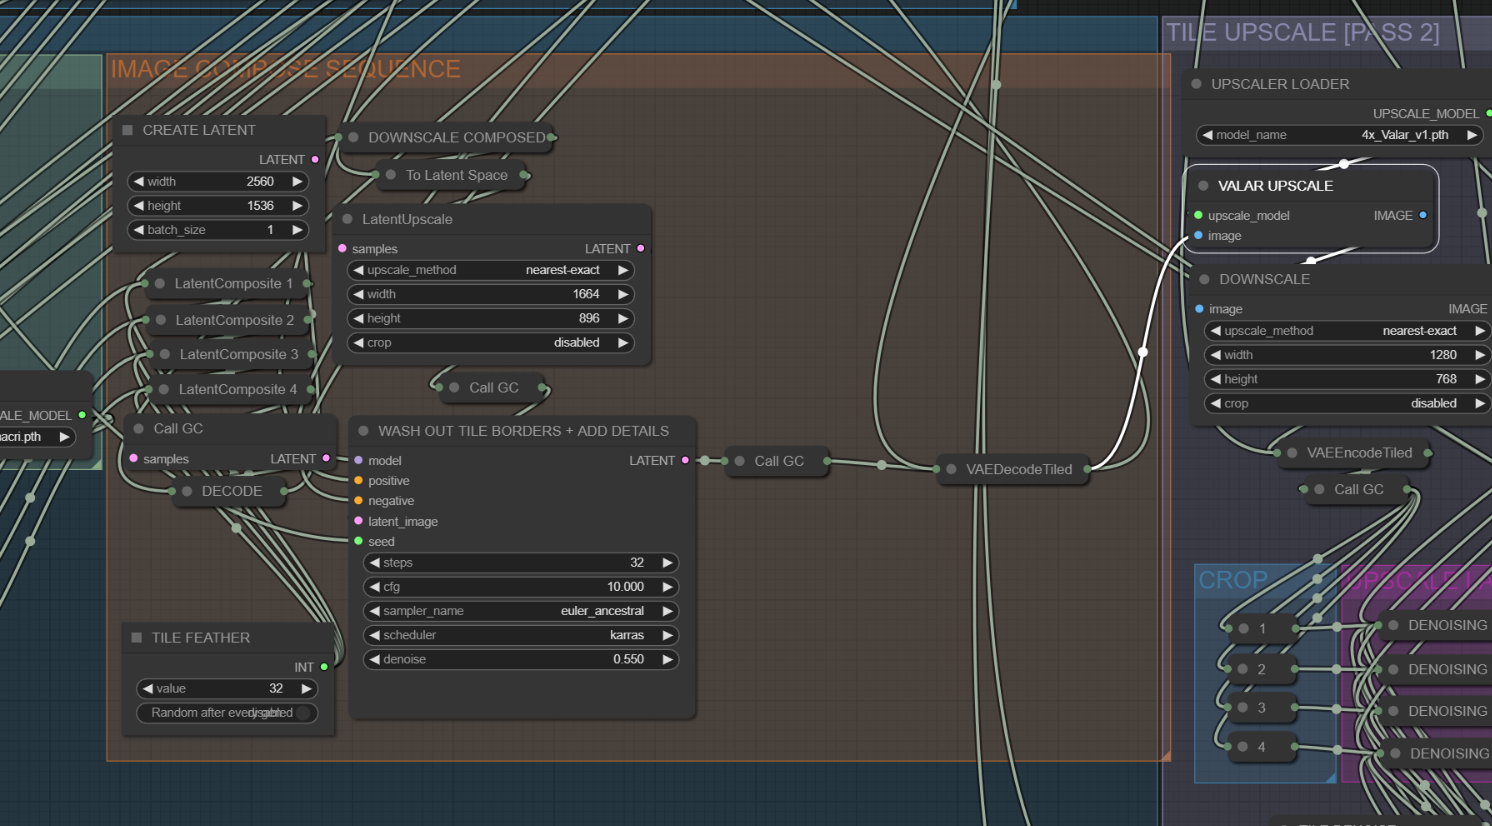Collapse the LatentUpscale node
The height and width of the screenshot is (826, 1492).
pos(347,219)
